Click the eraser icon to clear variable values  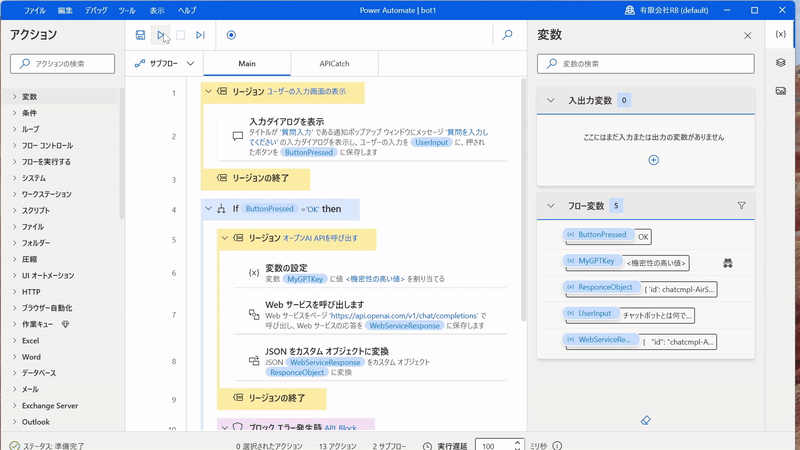pos(645,421)
